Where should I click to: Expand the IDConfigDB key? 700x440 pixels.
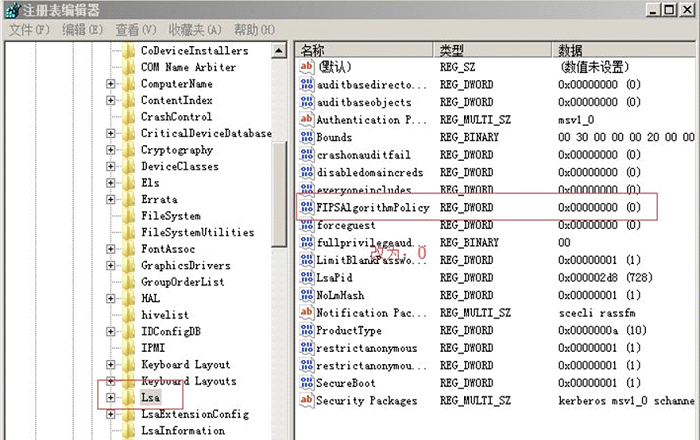point(110,332)
